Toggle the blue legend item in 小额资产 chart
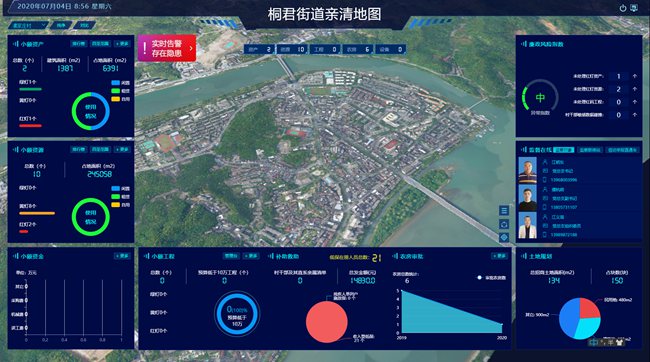This screenshot has width=650, height=362. pos(120,83)
